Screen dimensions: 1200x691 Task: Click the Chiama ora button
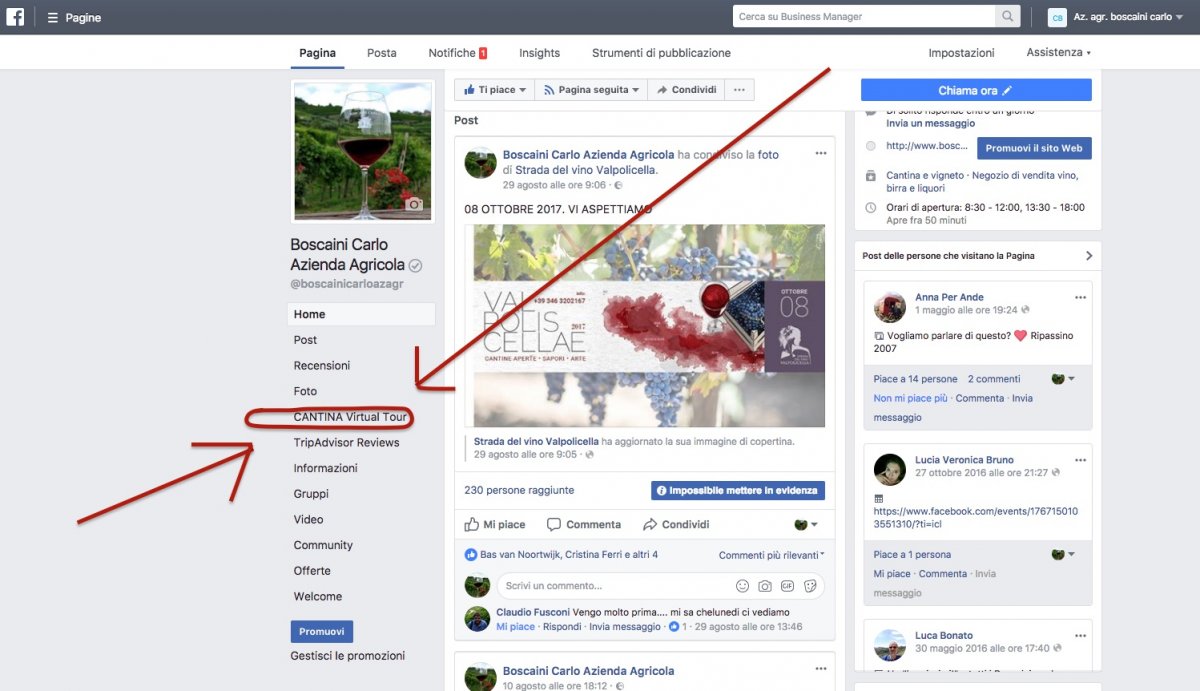[975, 90]
